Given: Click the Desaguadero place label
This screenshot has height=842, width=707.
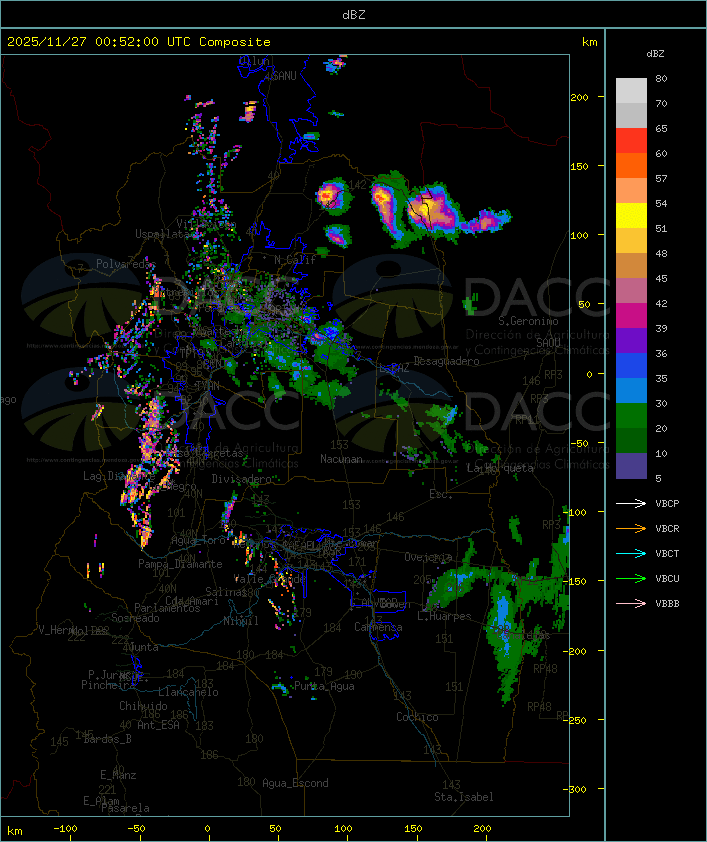Looking at the screenshot, I should click(446, 361).
